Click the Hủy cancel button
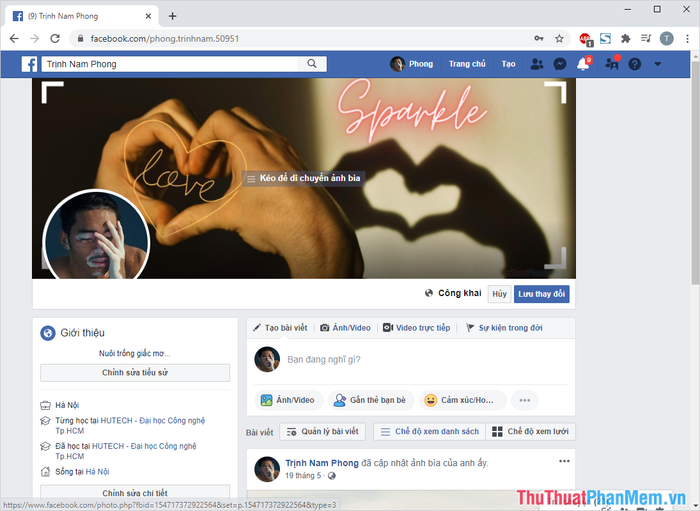 499,294
